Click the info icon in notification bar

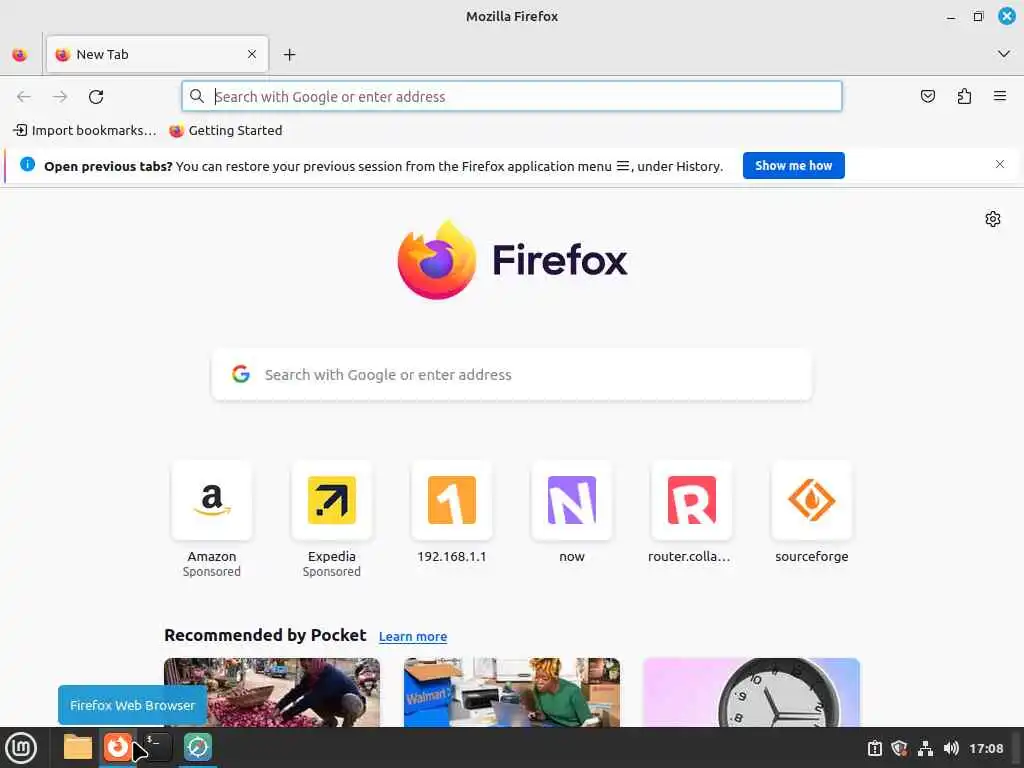pos(27,165)
